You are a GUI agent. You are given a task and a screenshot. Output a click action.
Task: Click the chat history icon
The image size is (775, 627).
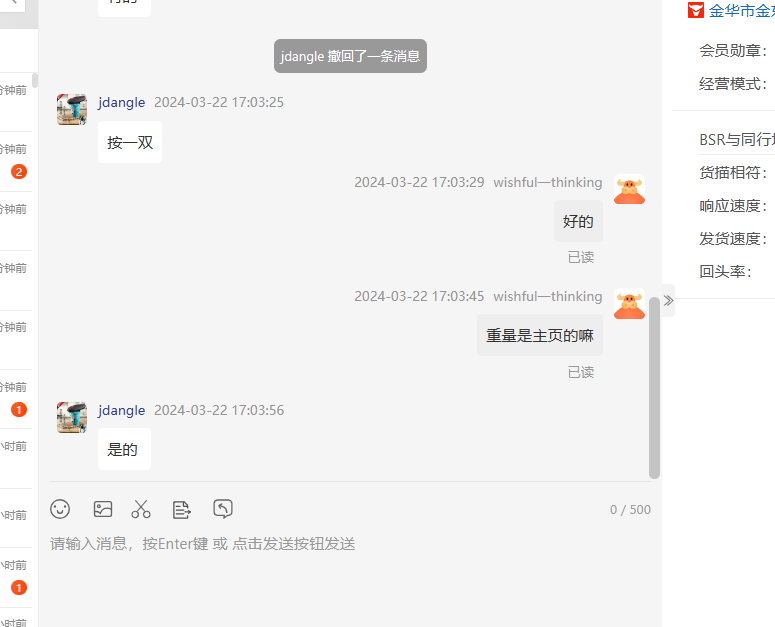(223, 508)
